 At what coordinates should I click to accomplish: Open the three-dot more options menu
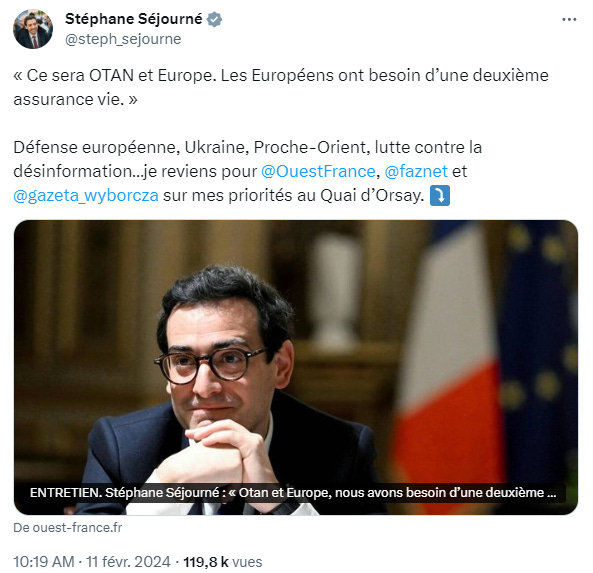569,19
